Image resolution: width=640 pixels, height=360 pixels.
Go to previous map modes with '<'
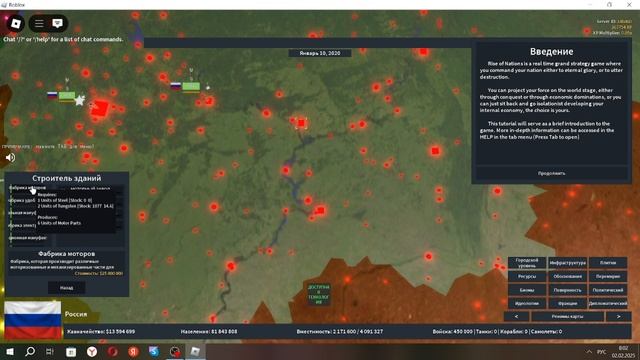(x=516, y=316)
